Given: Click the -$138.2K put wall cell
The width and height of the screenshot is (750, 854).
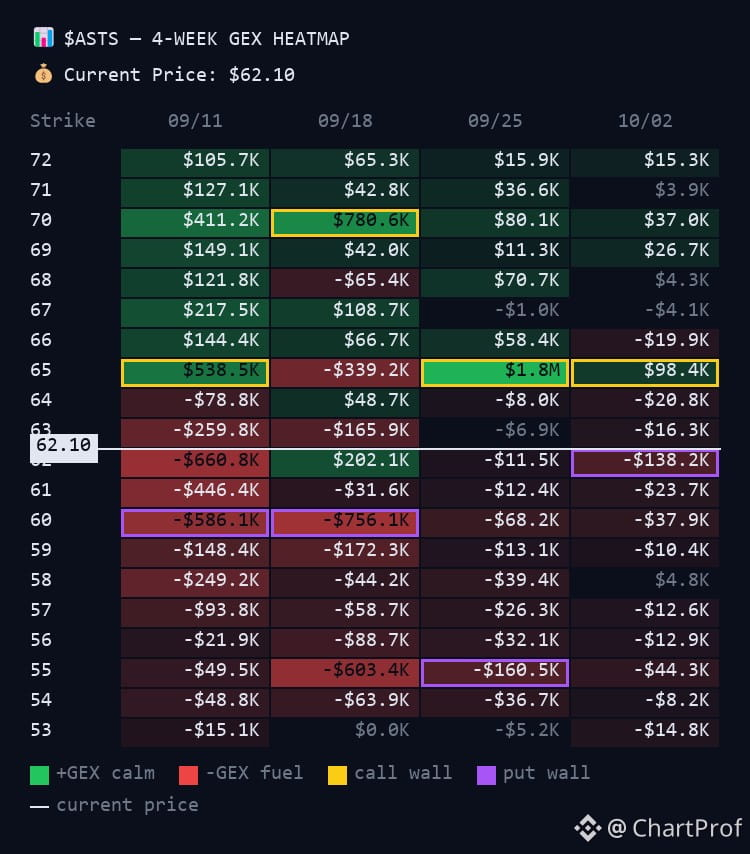Looking at the screenshot, I should 645,462.
